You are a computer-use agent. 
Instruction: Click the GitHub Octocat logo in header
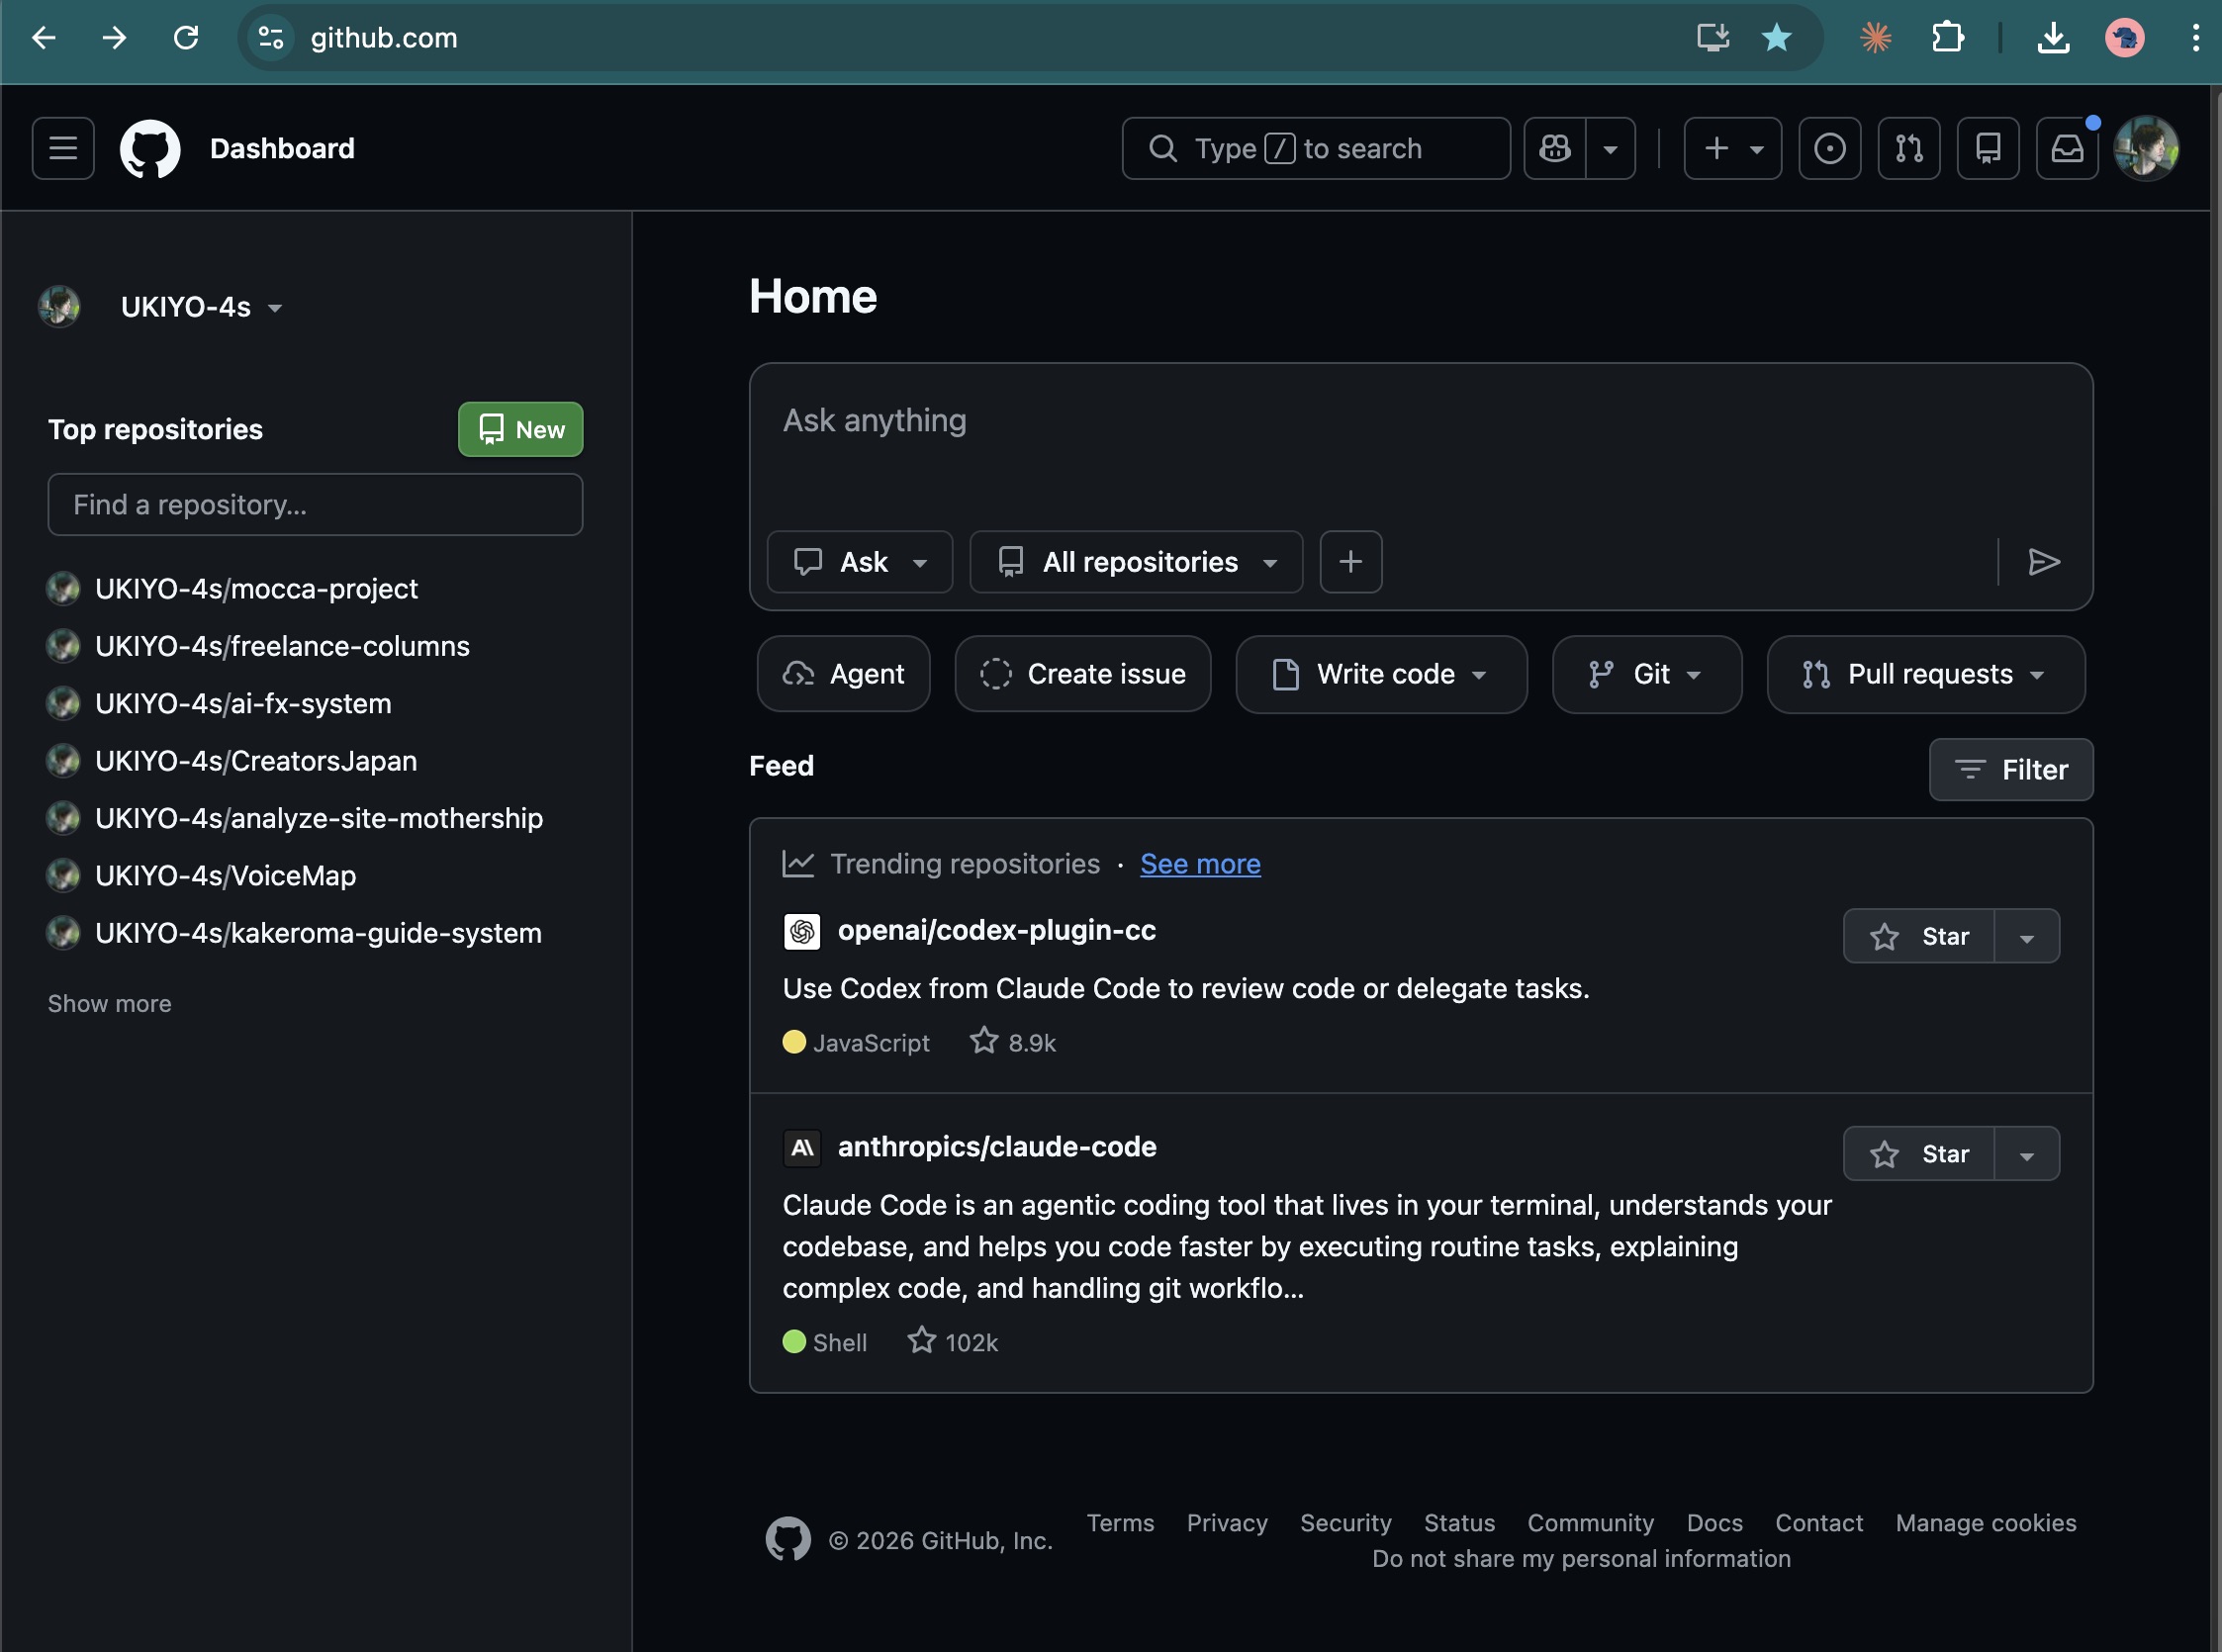tap(150, 149)
